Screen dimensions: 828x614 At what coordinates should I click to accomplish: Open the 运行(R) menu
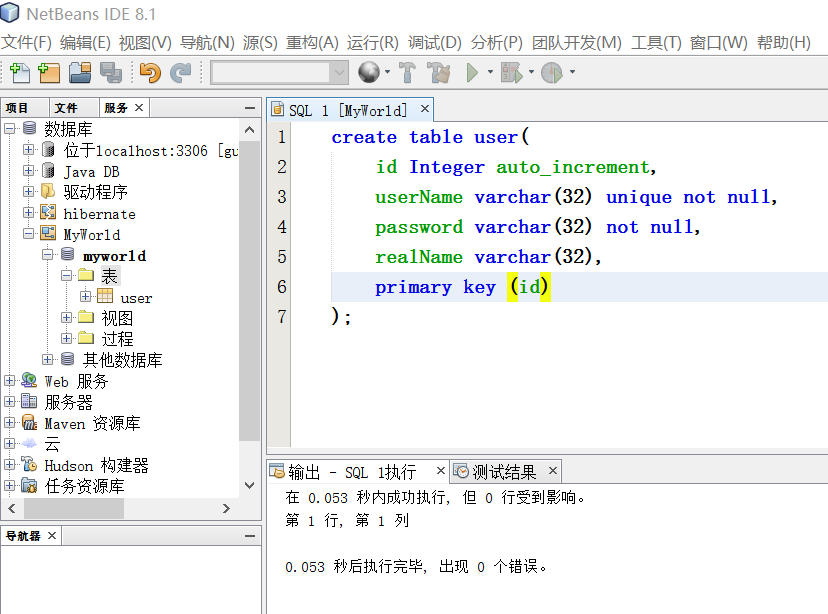[x=372, y=42]
